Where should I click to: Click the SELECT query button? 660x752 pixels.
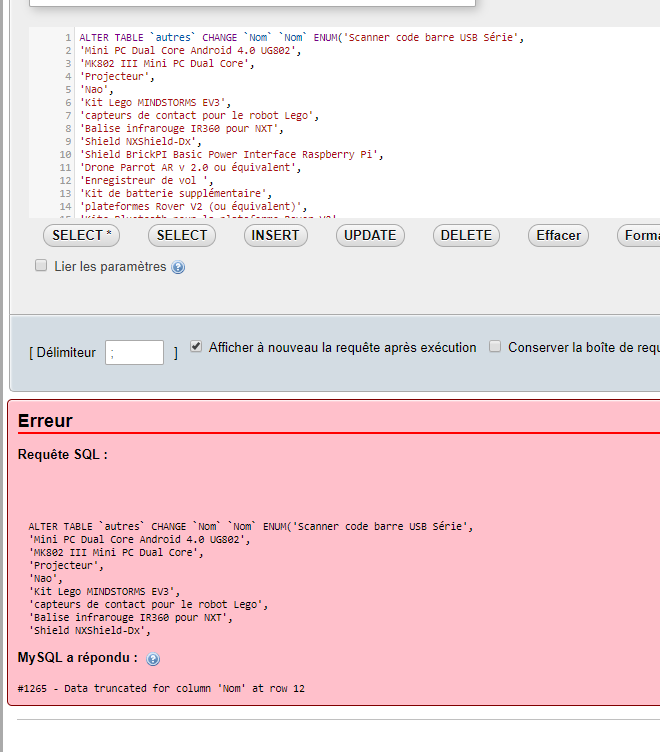(x=182, y=235)
